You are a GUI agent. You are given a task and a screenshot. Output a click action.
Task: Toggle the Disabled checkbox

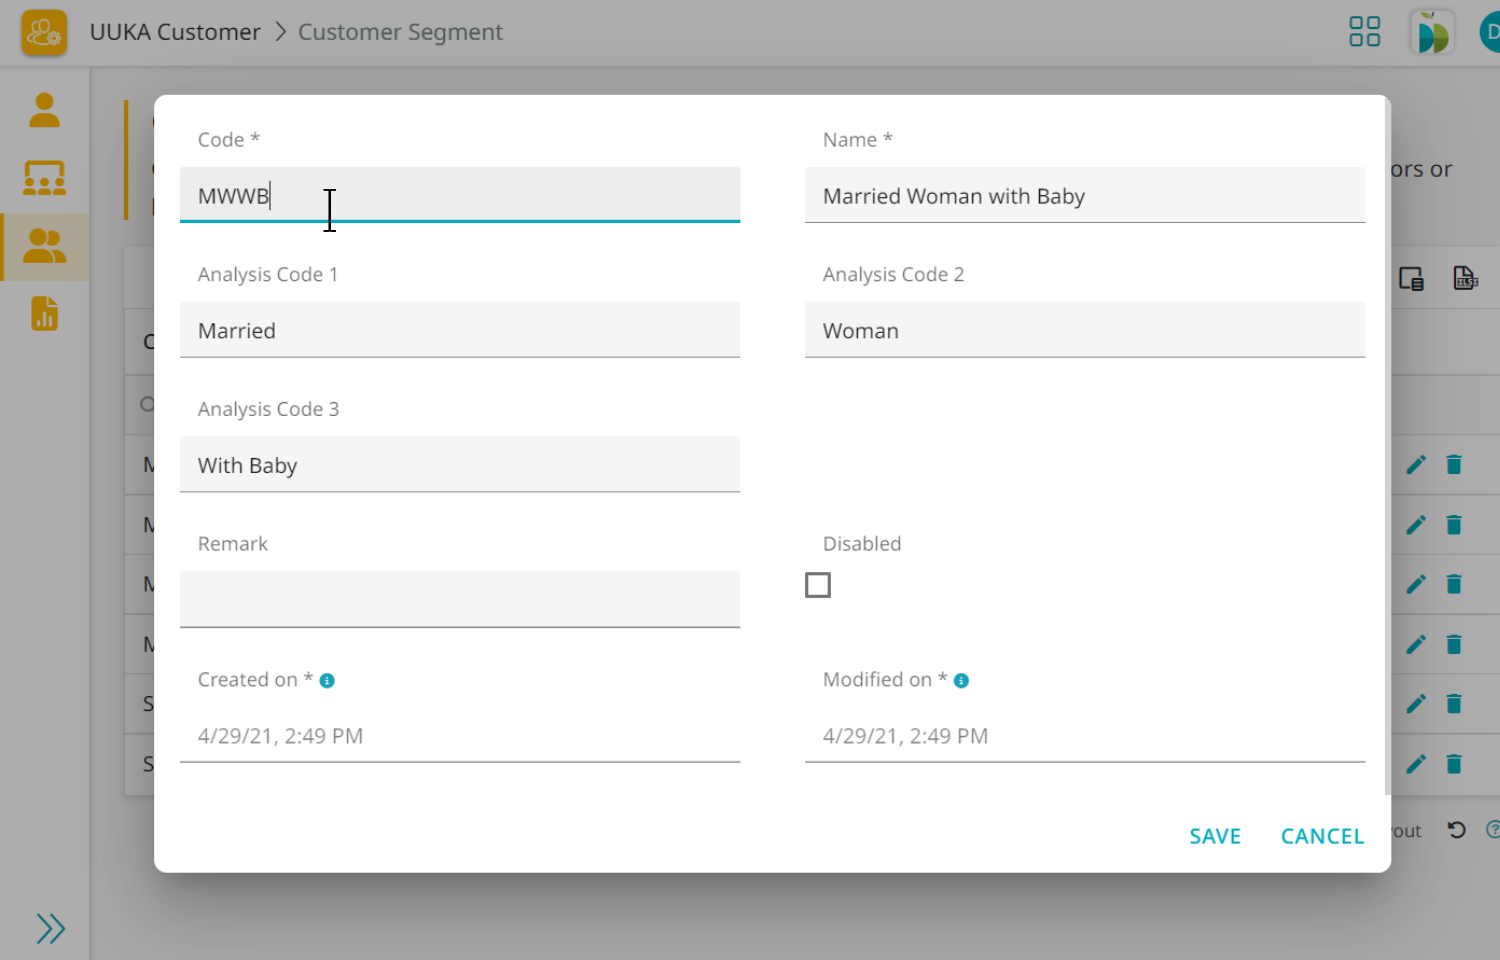[818, 585]
